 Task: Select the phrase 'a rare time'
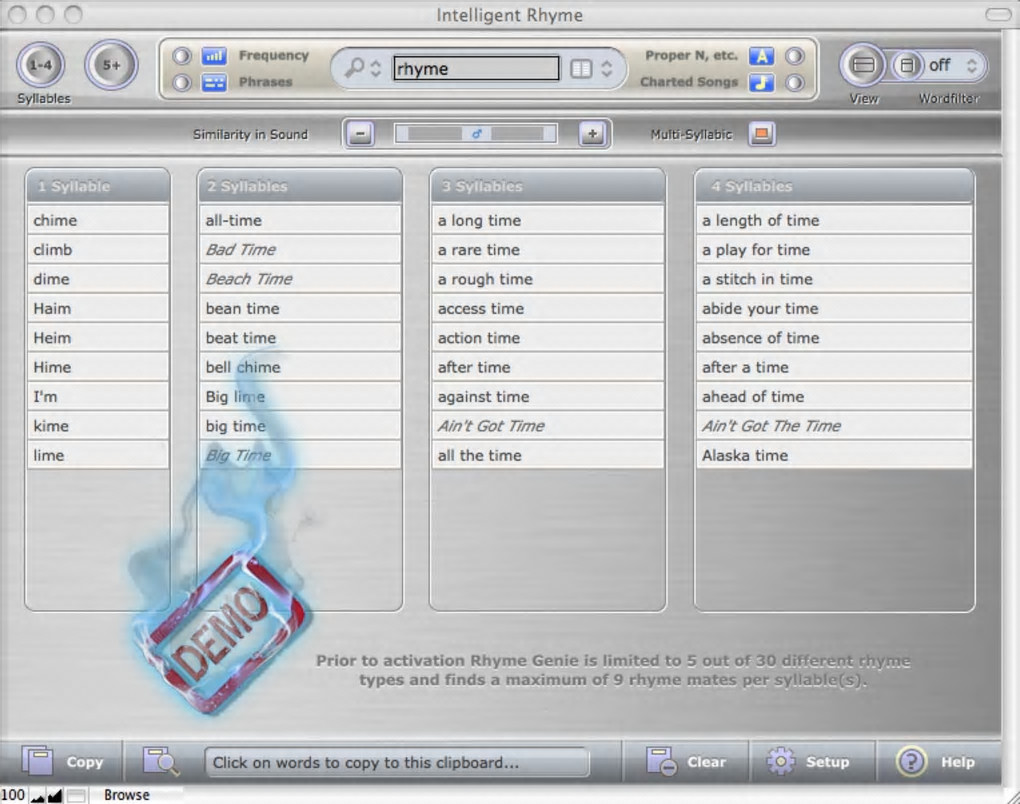[x=548, y=249]
